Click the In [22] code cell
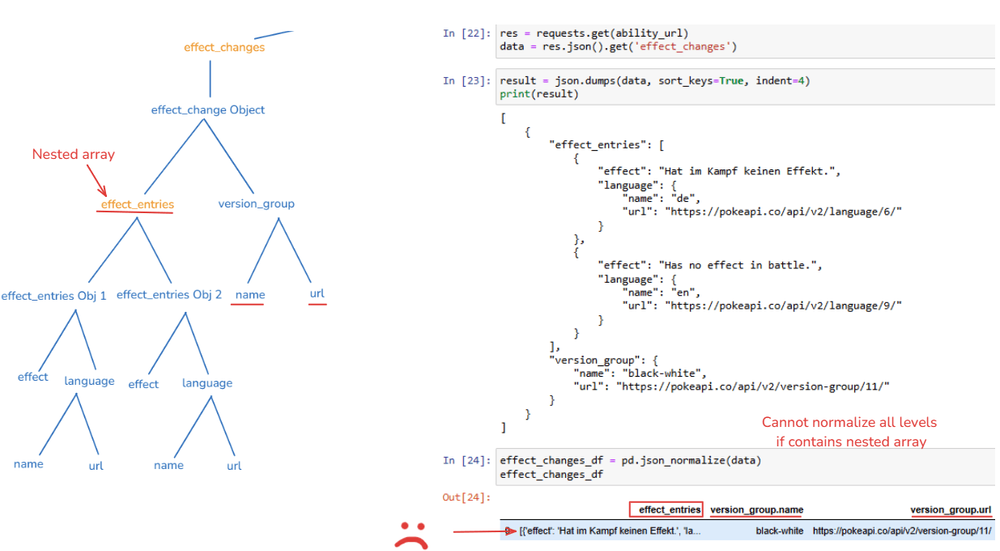Viewport: 1000px width, 551px height. coord(745,40)
